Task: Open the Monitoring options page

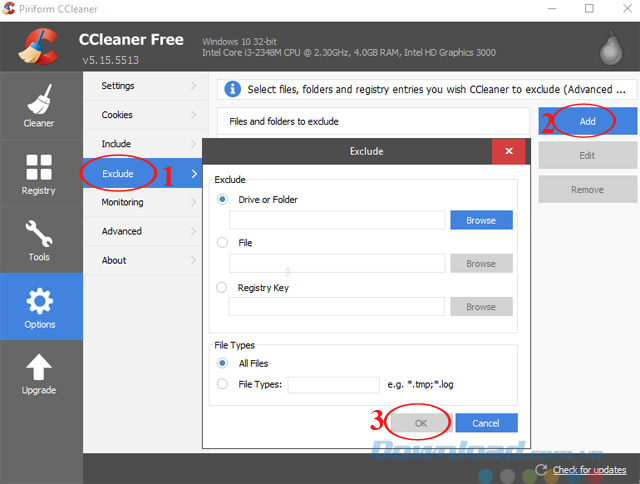Action: [143, 202]
